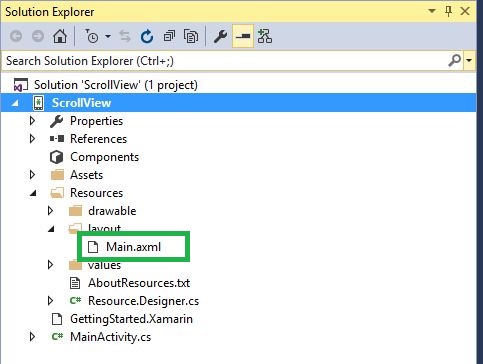Screen dimensions: 483x364
Task: Click the magnifier search icon
Action: click(454, 60)
